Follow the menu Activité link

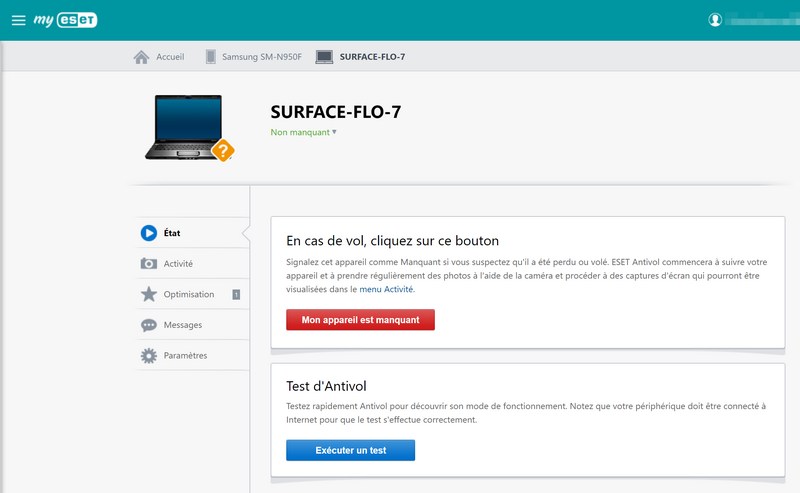[x=387, y=289]
